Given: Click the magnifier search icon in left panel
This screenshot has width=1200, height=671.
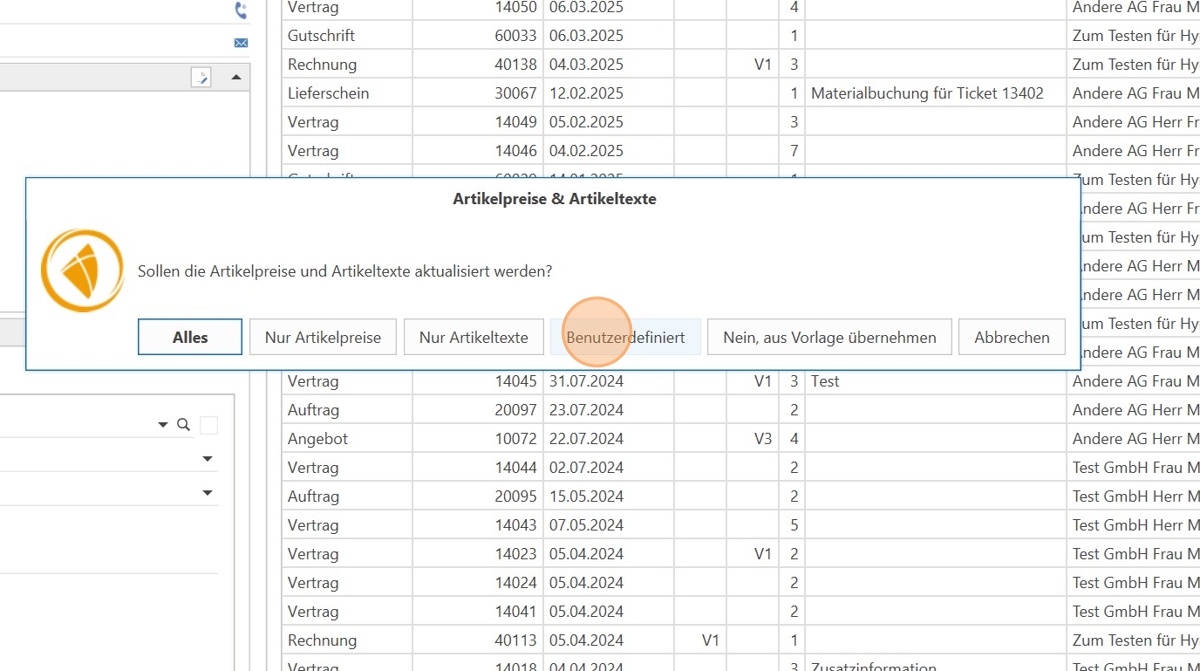Looking at the screenshot, I should 183,425.
